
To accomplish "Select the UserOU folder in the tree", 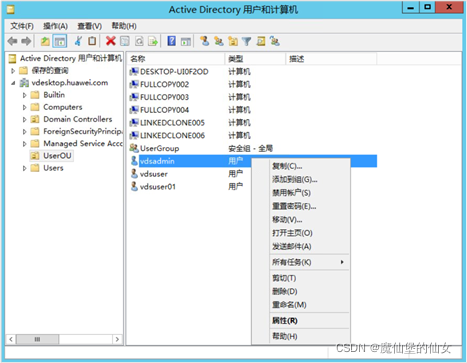I will [51, 156].
